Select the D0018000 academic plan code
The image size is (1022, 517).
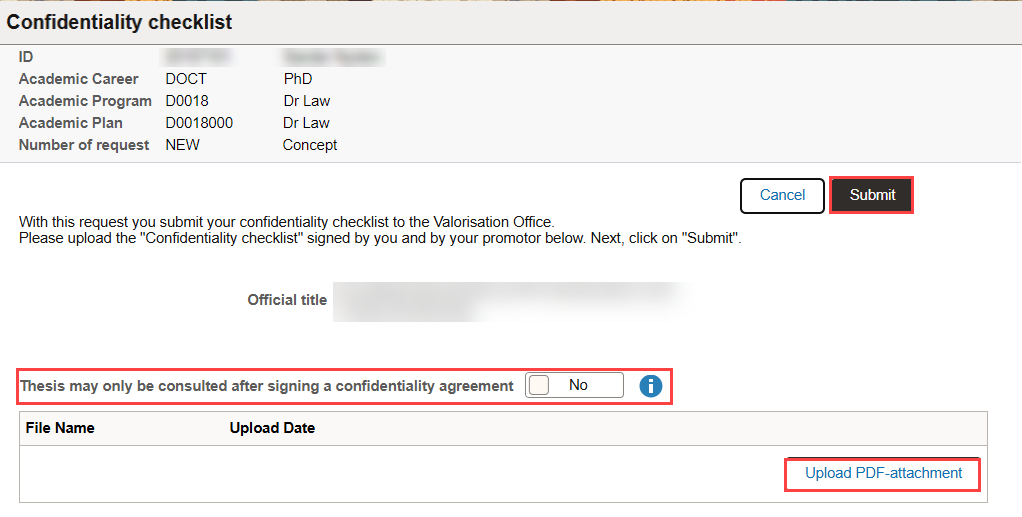point(199,123)
